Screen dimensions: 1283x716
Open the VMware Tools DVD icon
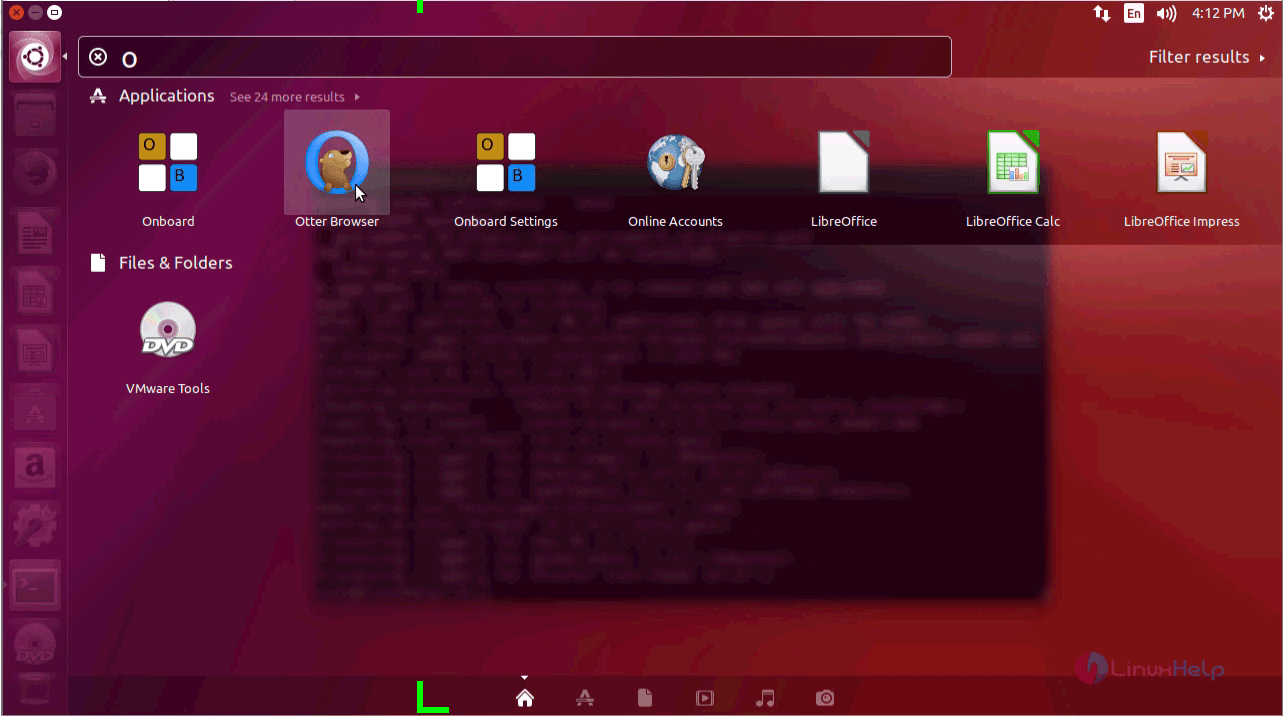168,329
